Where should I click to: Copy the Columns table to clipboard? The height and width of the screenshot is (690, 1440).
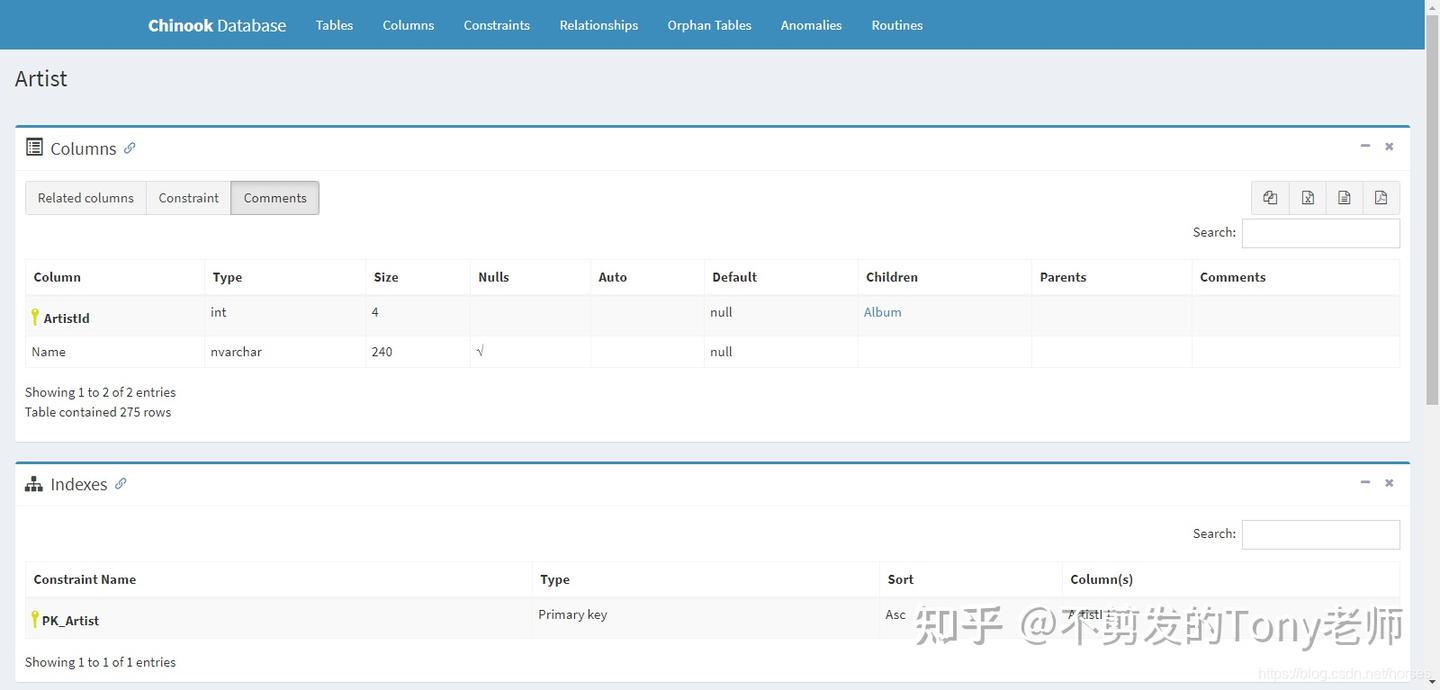click(x=1270, y=197)
